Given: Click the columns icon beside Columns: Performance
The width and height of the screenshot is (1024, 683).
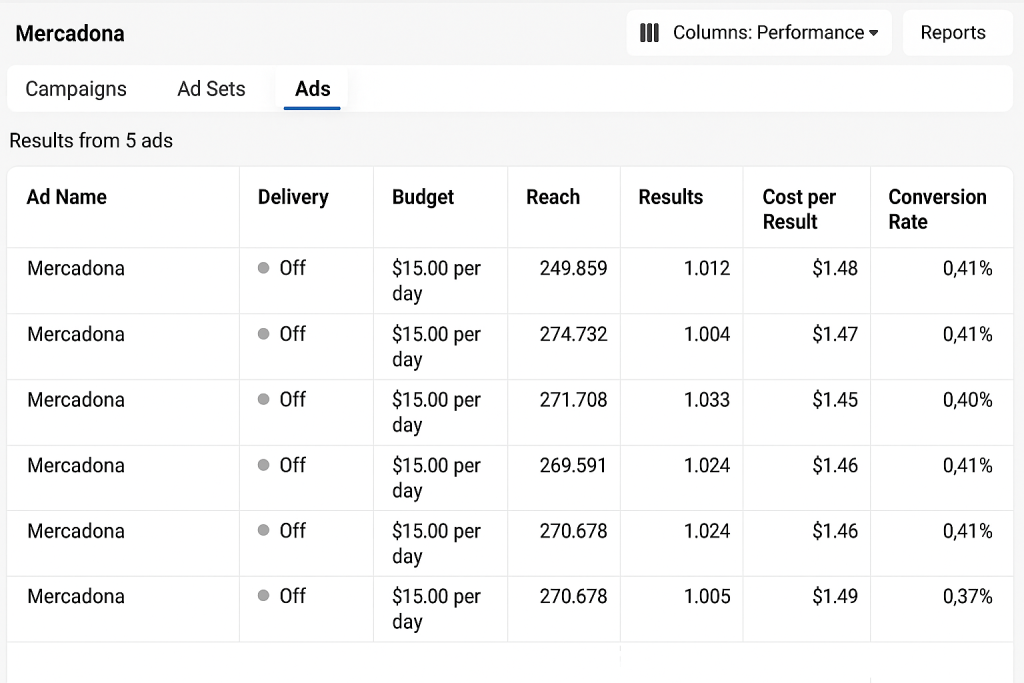Looking at the screenshot, I should click(x=649, y=33).
